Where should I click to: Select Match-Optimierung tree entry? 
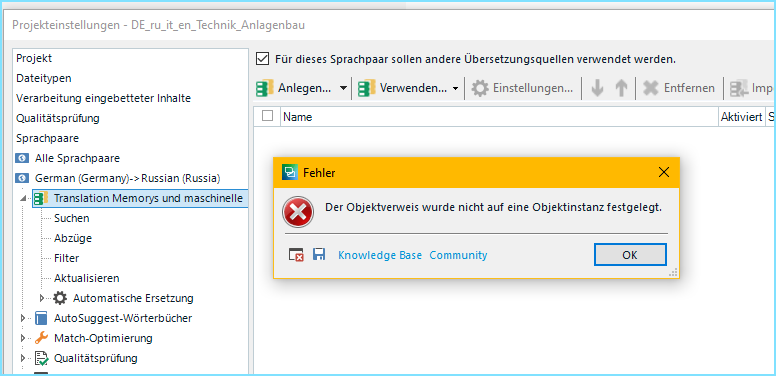pos(103,338)
